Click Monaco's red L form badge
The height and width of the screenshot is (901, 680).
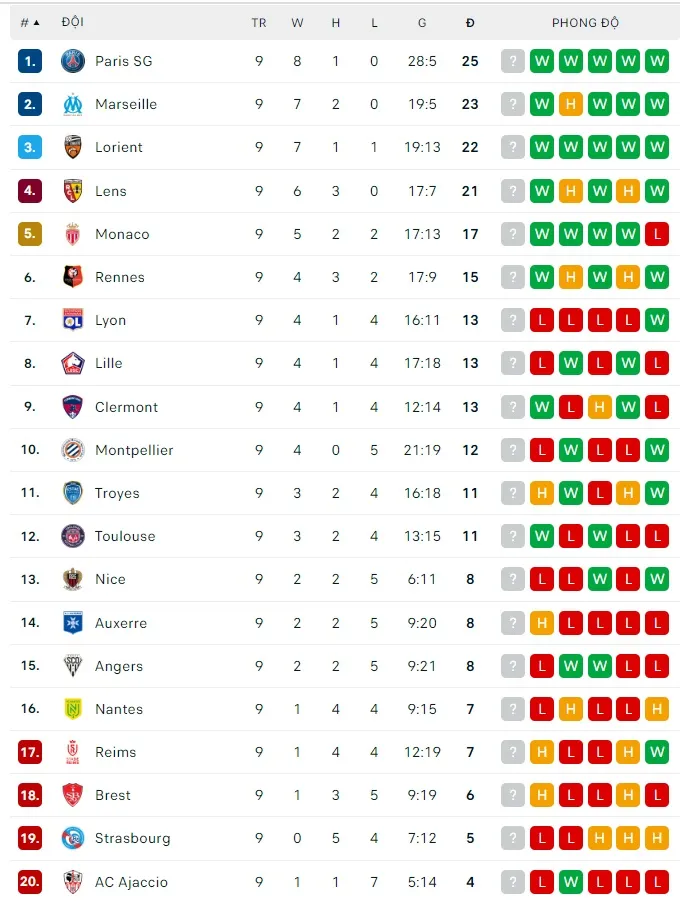point(656,234)
